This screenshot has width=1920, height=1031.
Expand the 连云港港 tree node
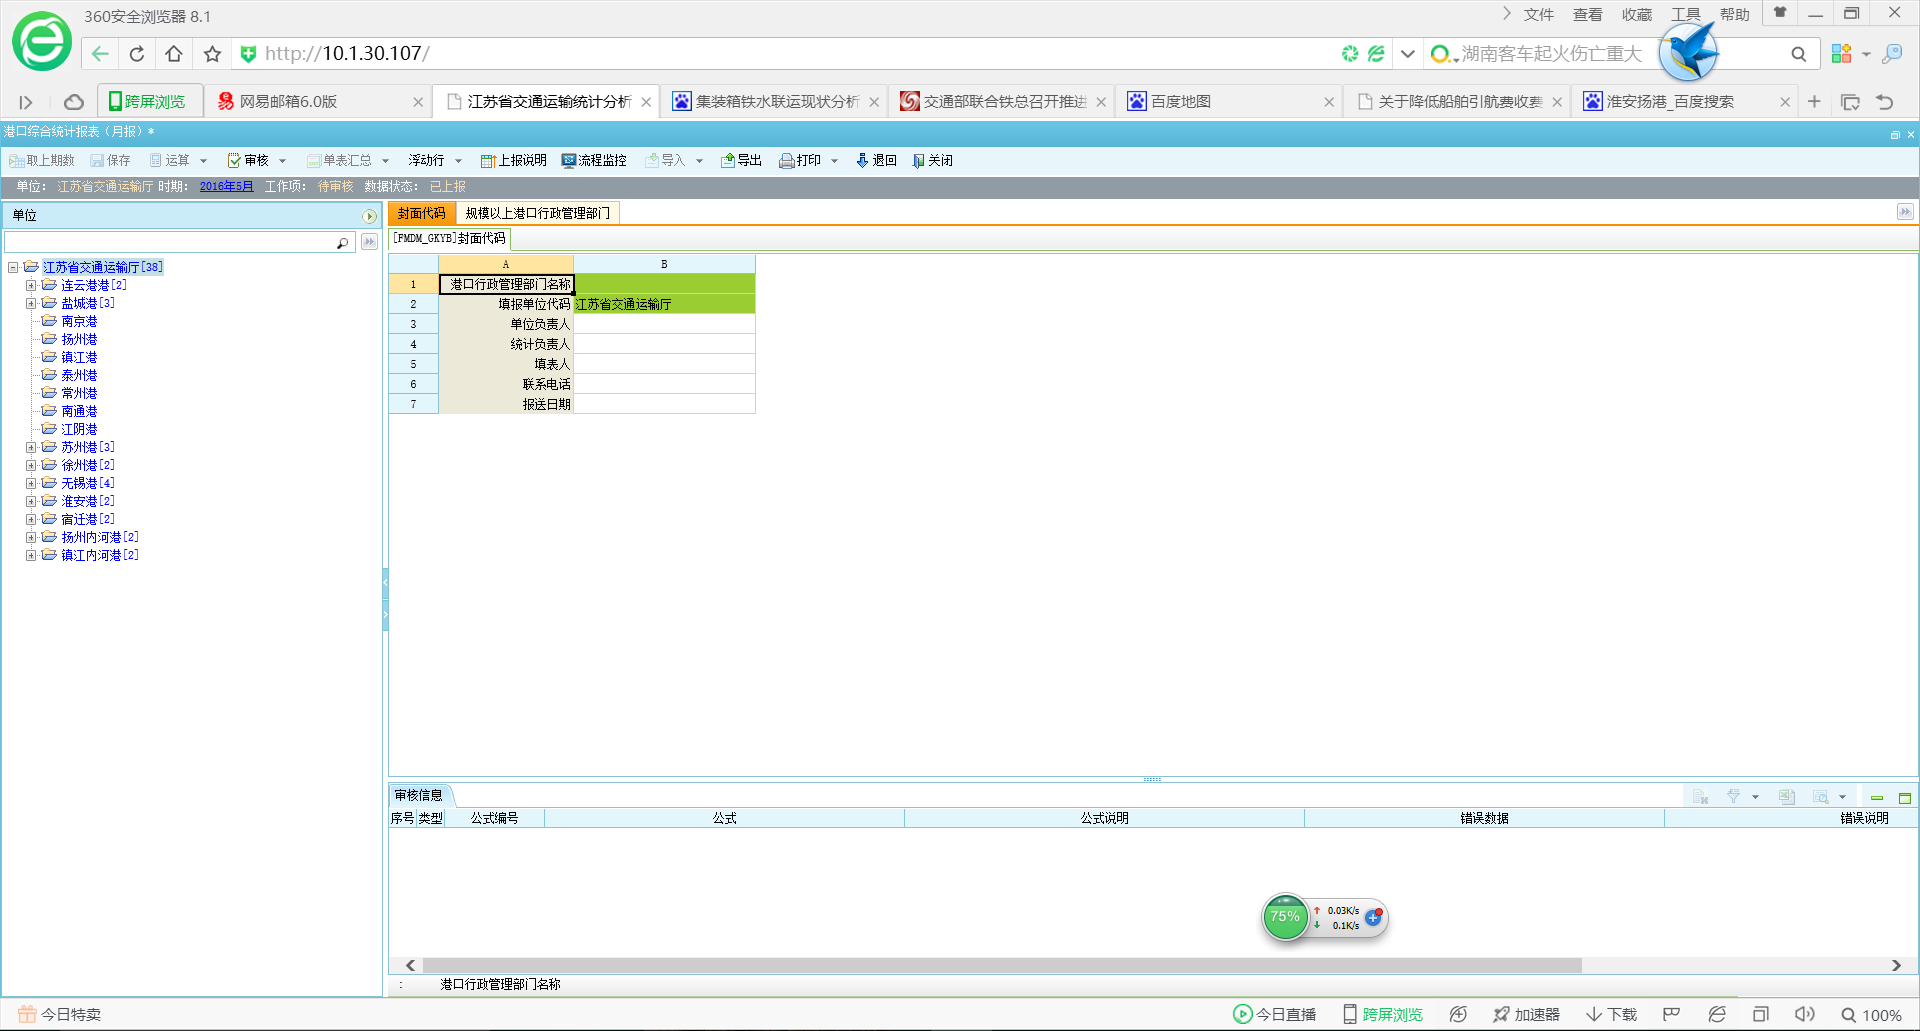pos(31,286)
